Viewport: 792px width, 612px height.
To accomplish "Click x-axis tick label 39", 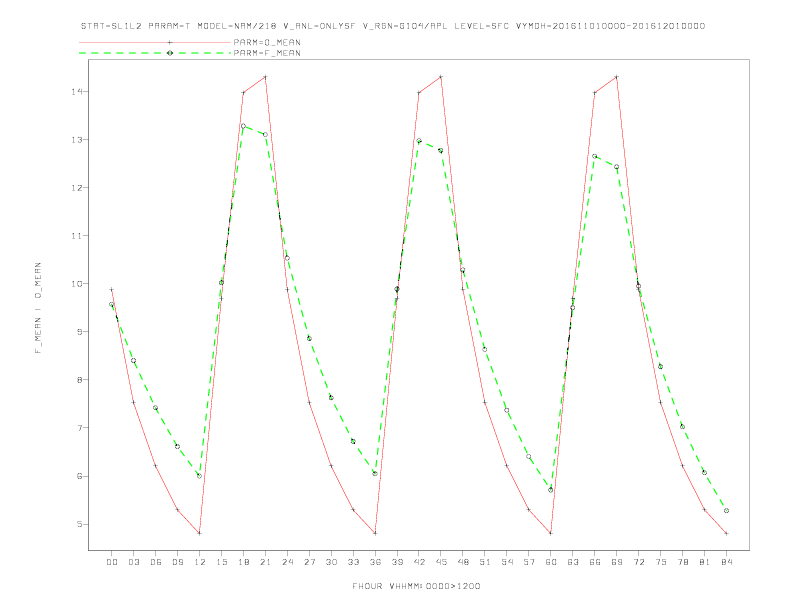I will 397,562.
